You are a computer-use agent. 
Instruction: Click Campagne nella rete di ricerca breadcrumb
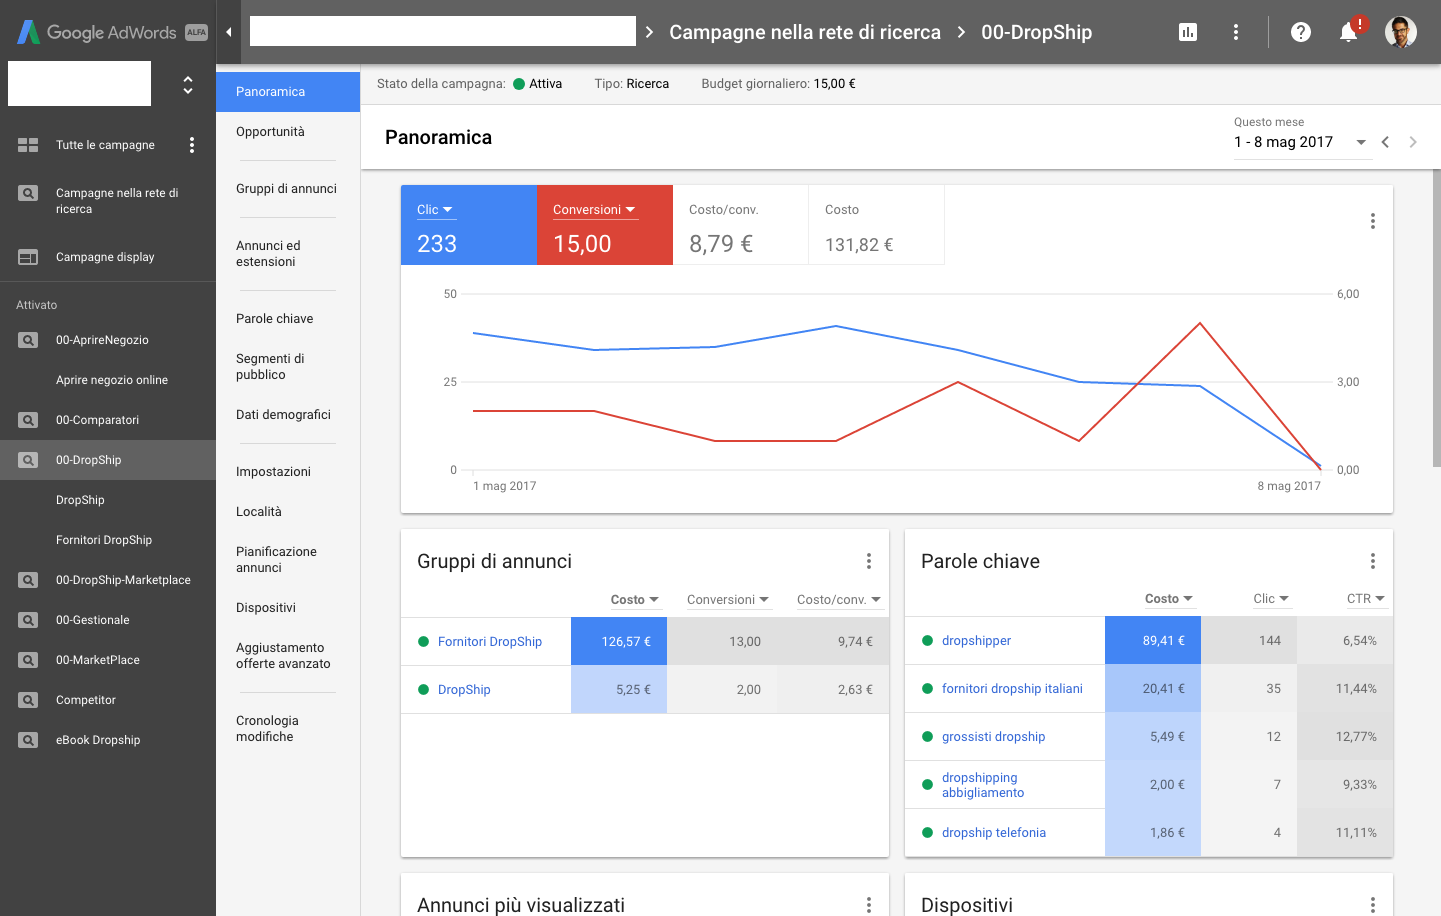coord(805,32)
